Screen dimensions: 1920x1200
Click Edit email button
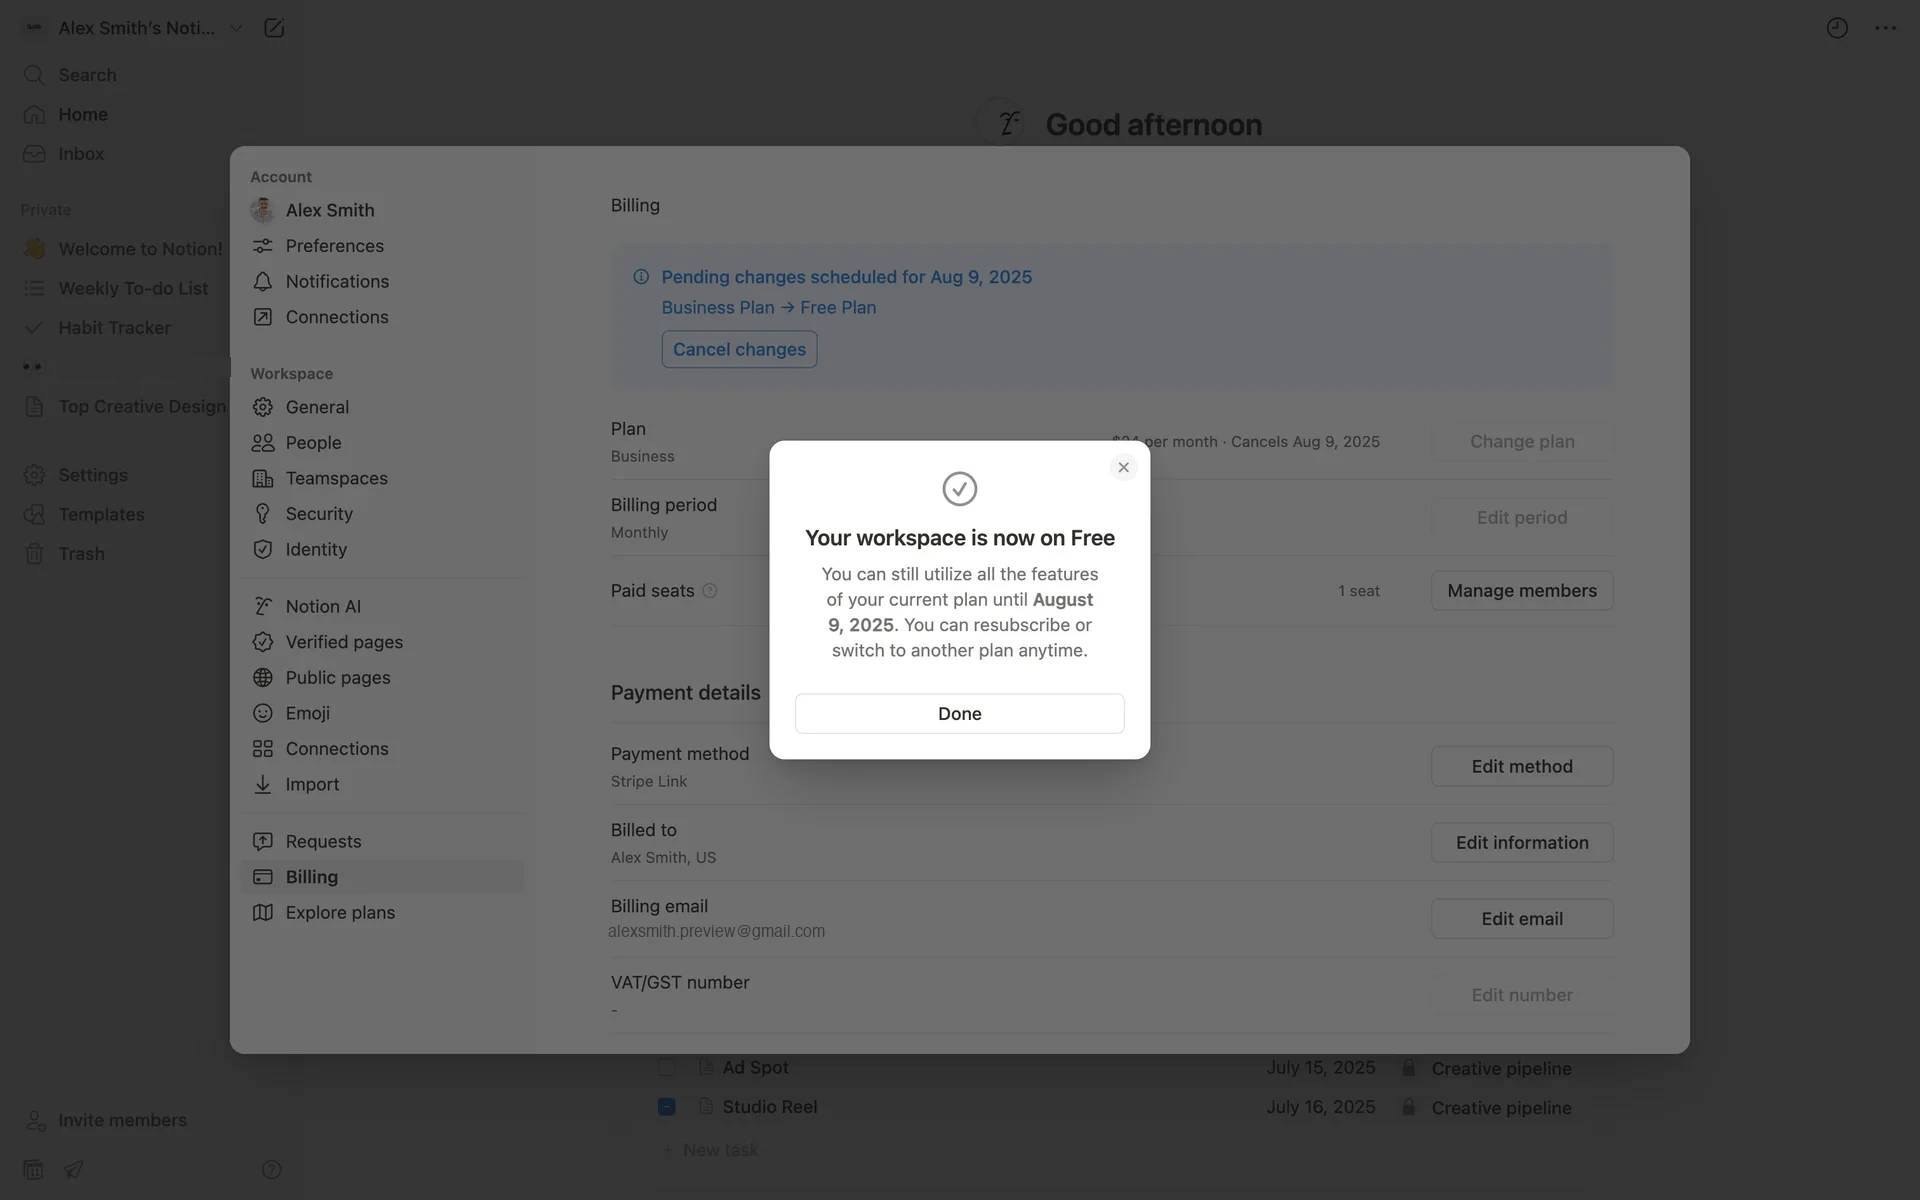pos(1521,918)
